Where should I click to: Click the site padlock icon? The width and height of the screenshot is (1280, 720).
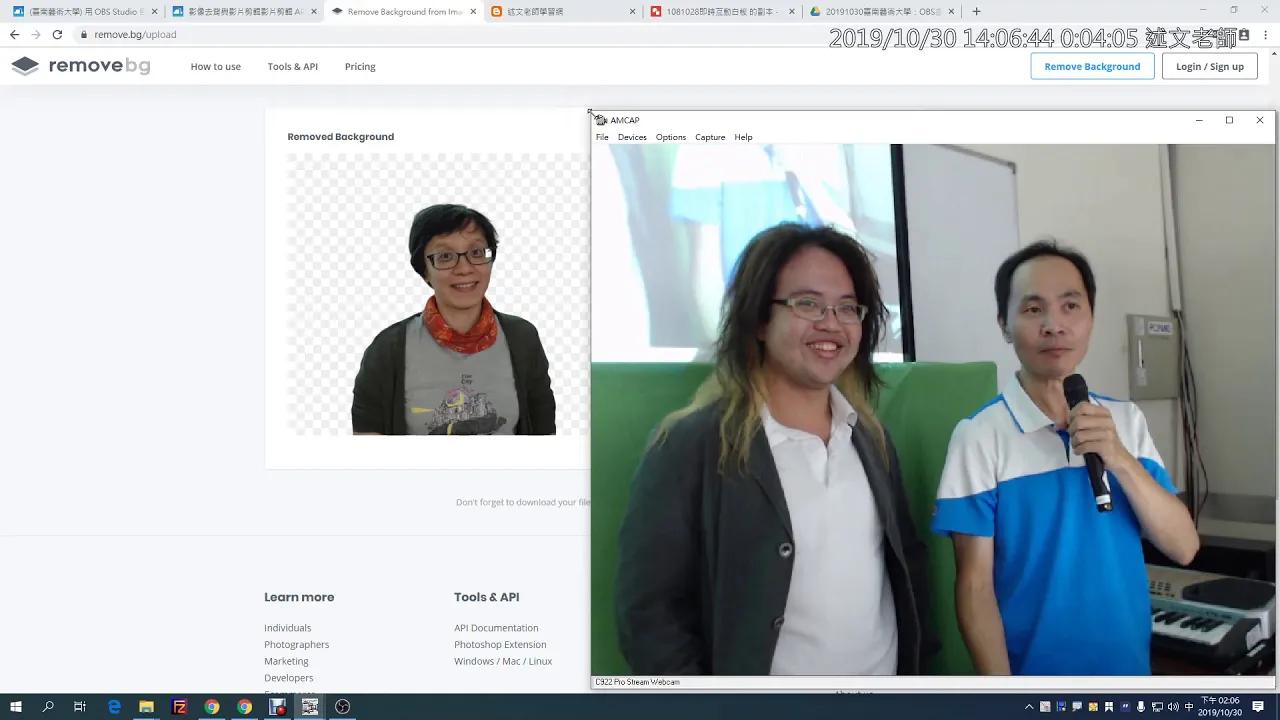pyautogui.click(x=85, y=34)
